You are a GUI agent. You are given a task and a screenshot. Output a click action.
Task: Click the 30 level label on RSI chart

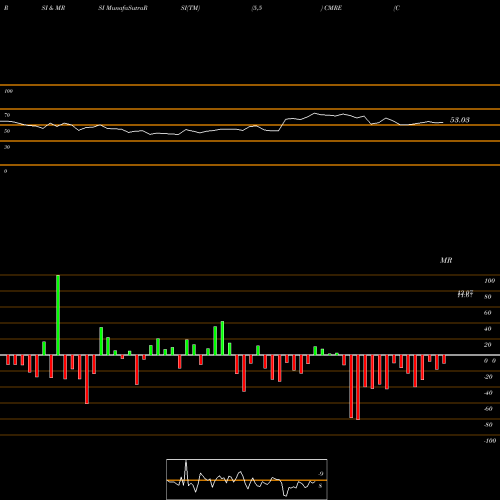7,147
